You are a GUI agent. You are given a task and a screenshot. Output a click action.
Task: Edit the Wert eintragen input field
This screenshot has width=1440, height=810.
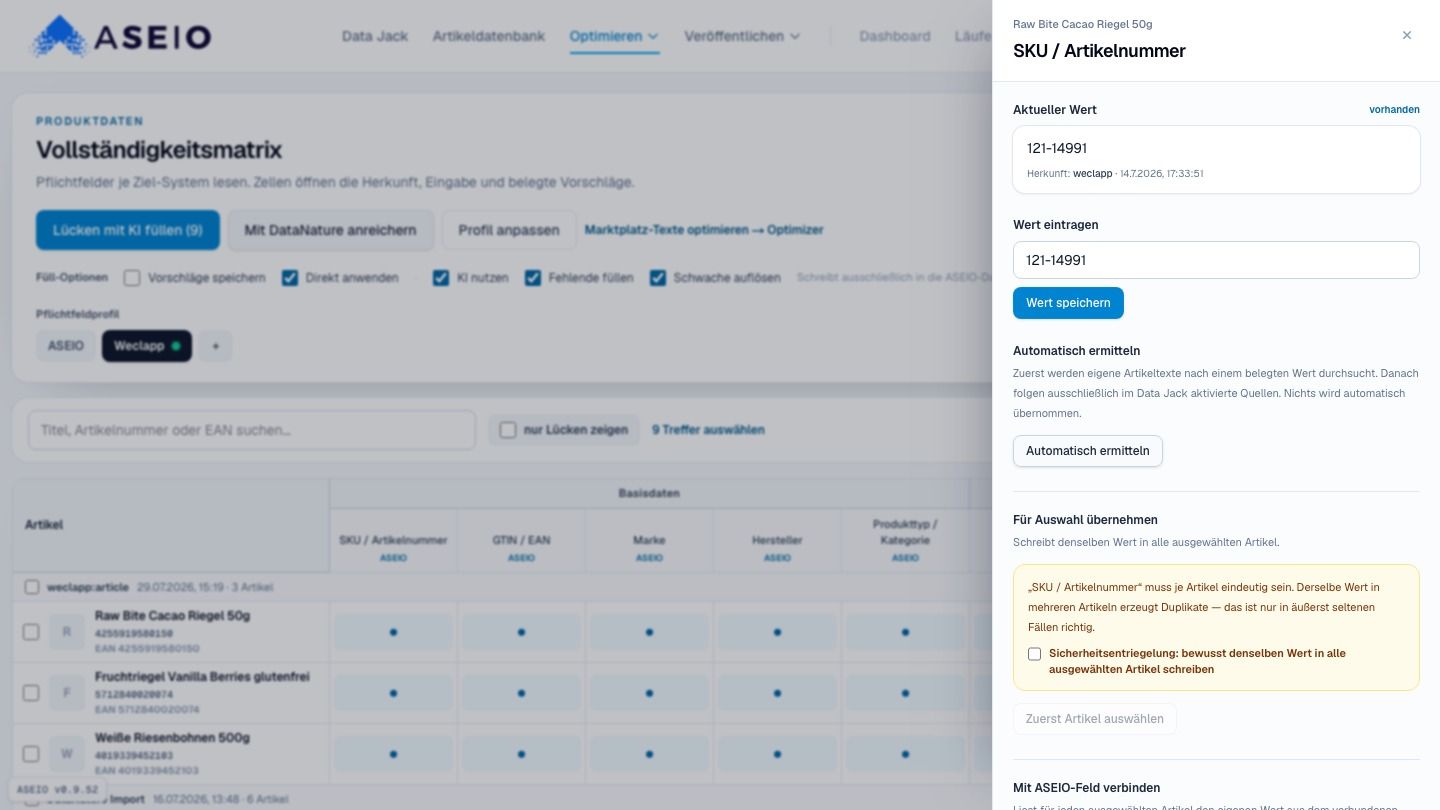click(x=1216, y=260)
